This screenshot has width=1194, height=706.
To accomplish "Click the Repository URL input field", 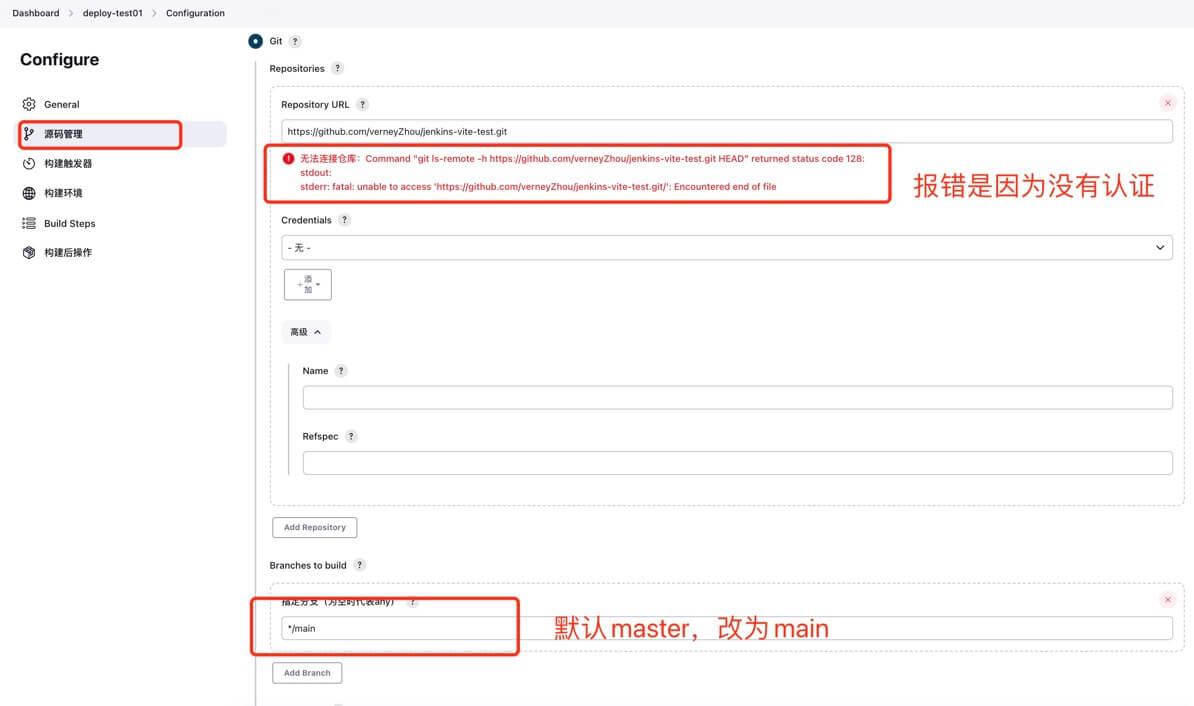I will point(726,131).
